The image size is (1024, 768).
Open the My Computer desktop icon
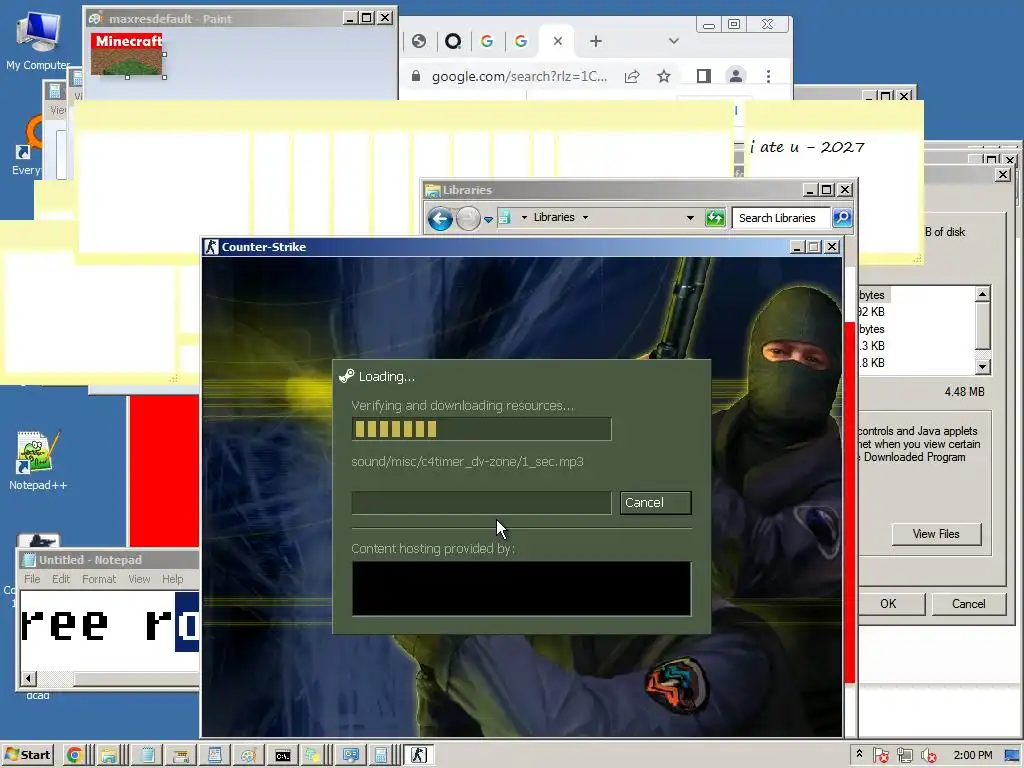[x=39, y=40]
